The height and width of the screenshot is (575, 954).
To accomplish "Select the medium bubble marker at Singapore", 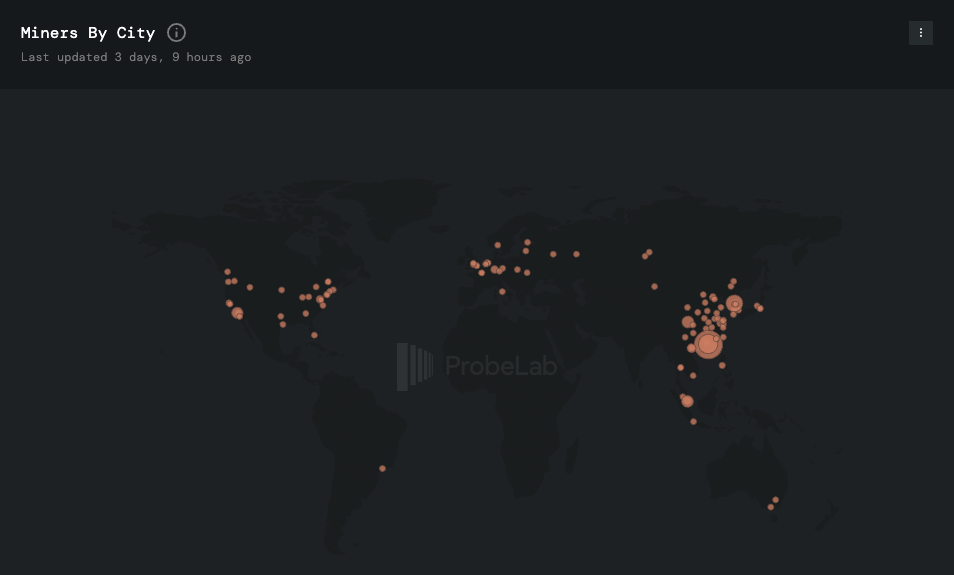I will (x=688, y=401).
